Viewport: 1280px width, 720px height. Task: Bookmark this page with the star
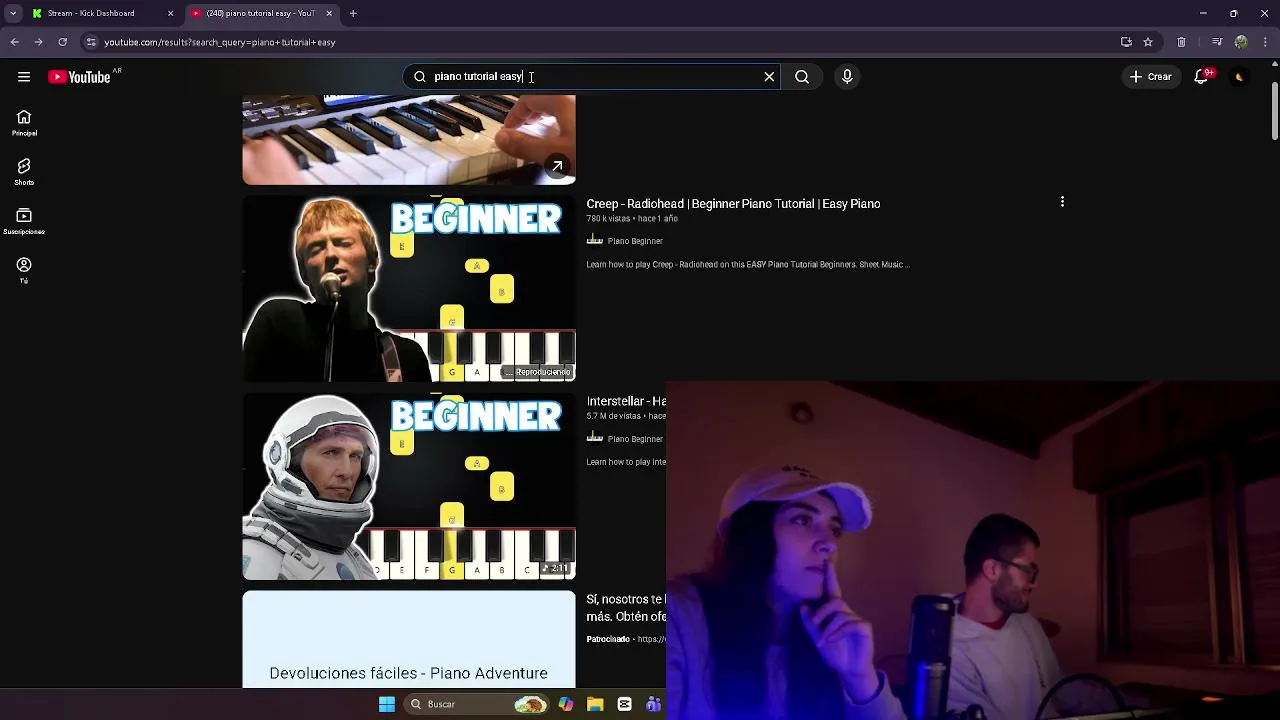point(1148,42)
